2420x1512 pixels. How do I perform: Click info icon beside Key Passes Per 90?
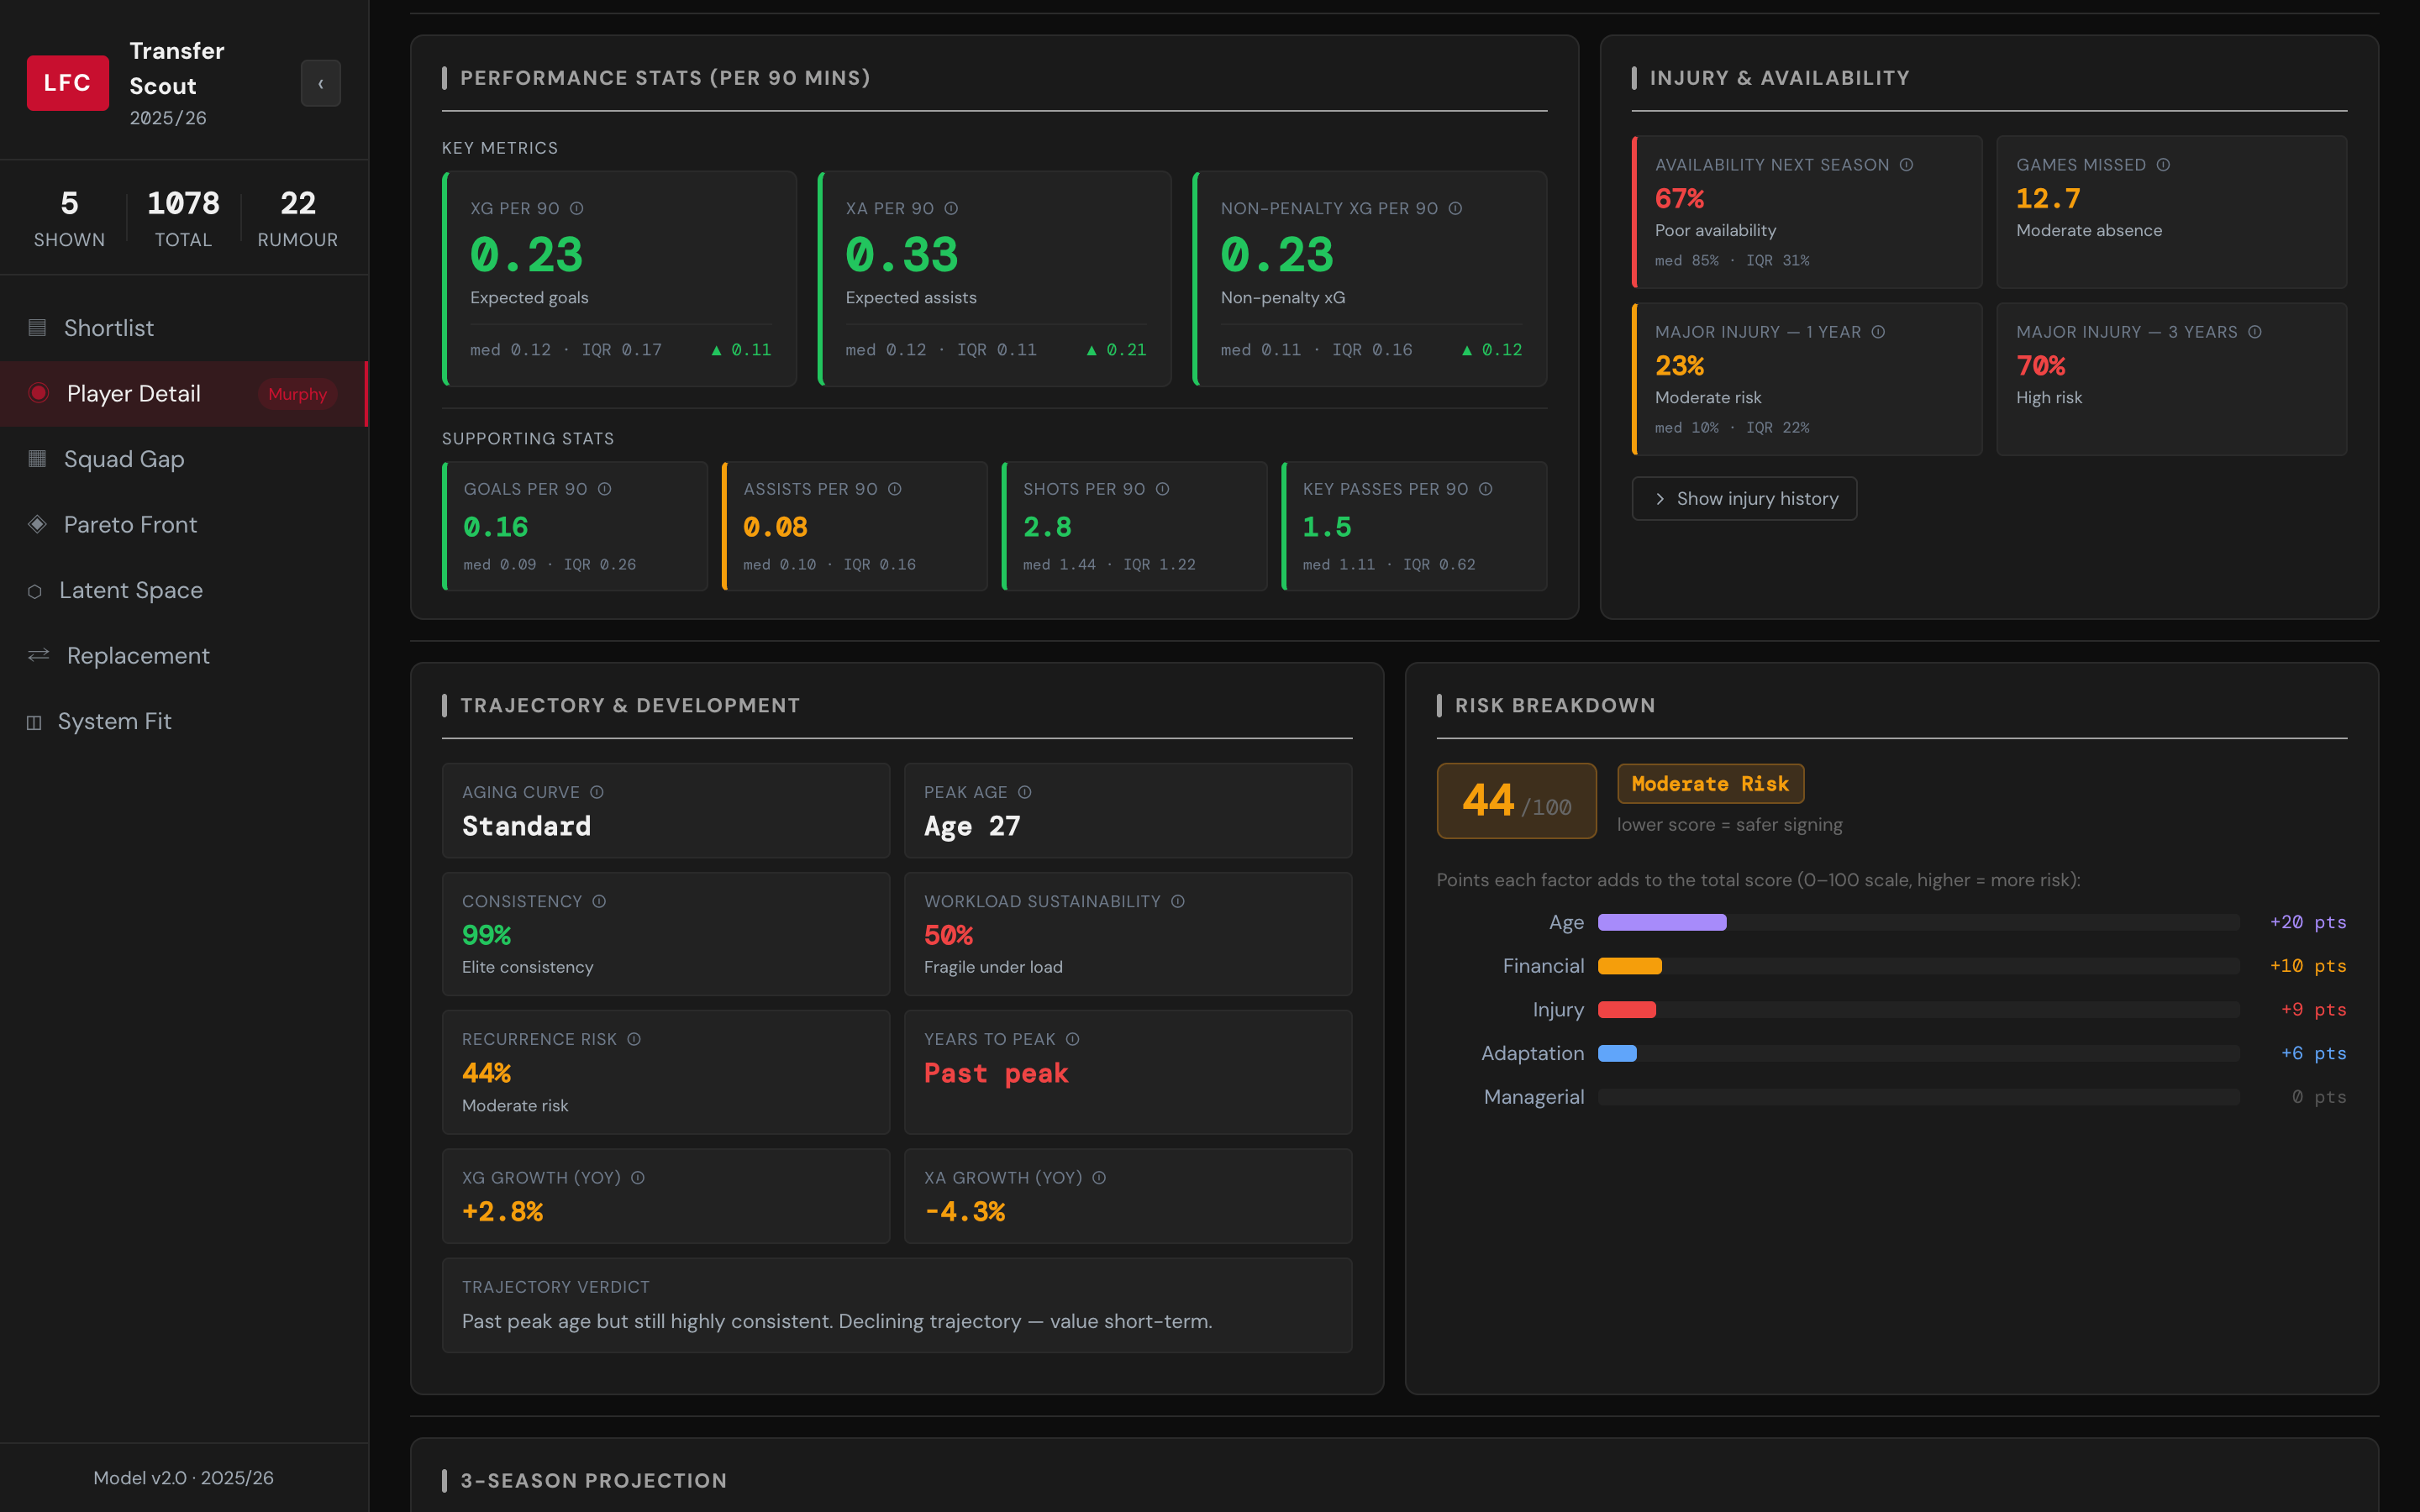tap(1486, 488)
